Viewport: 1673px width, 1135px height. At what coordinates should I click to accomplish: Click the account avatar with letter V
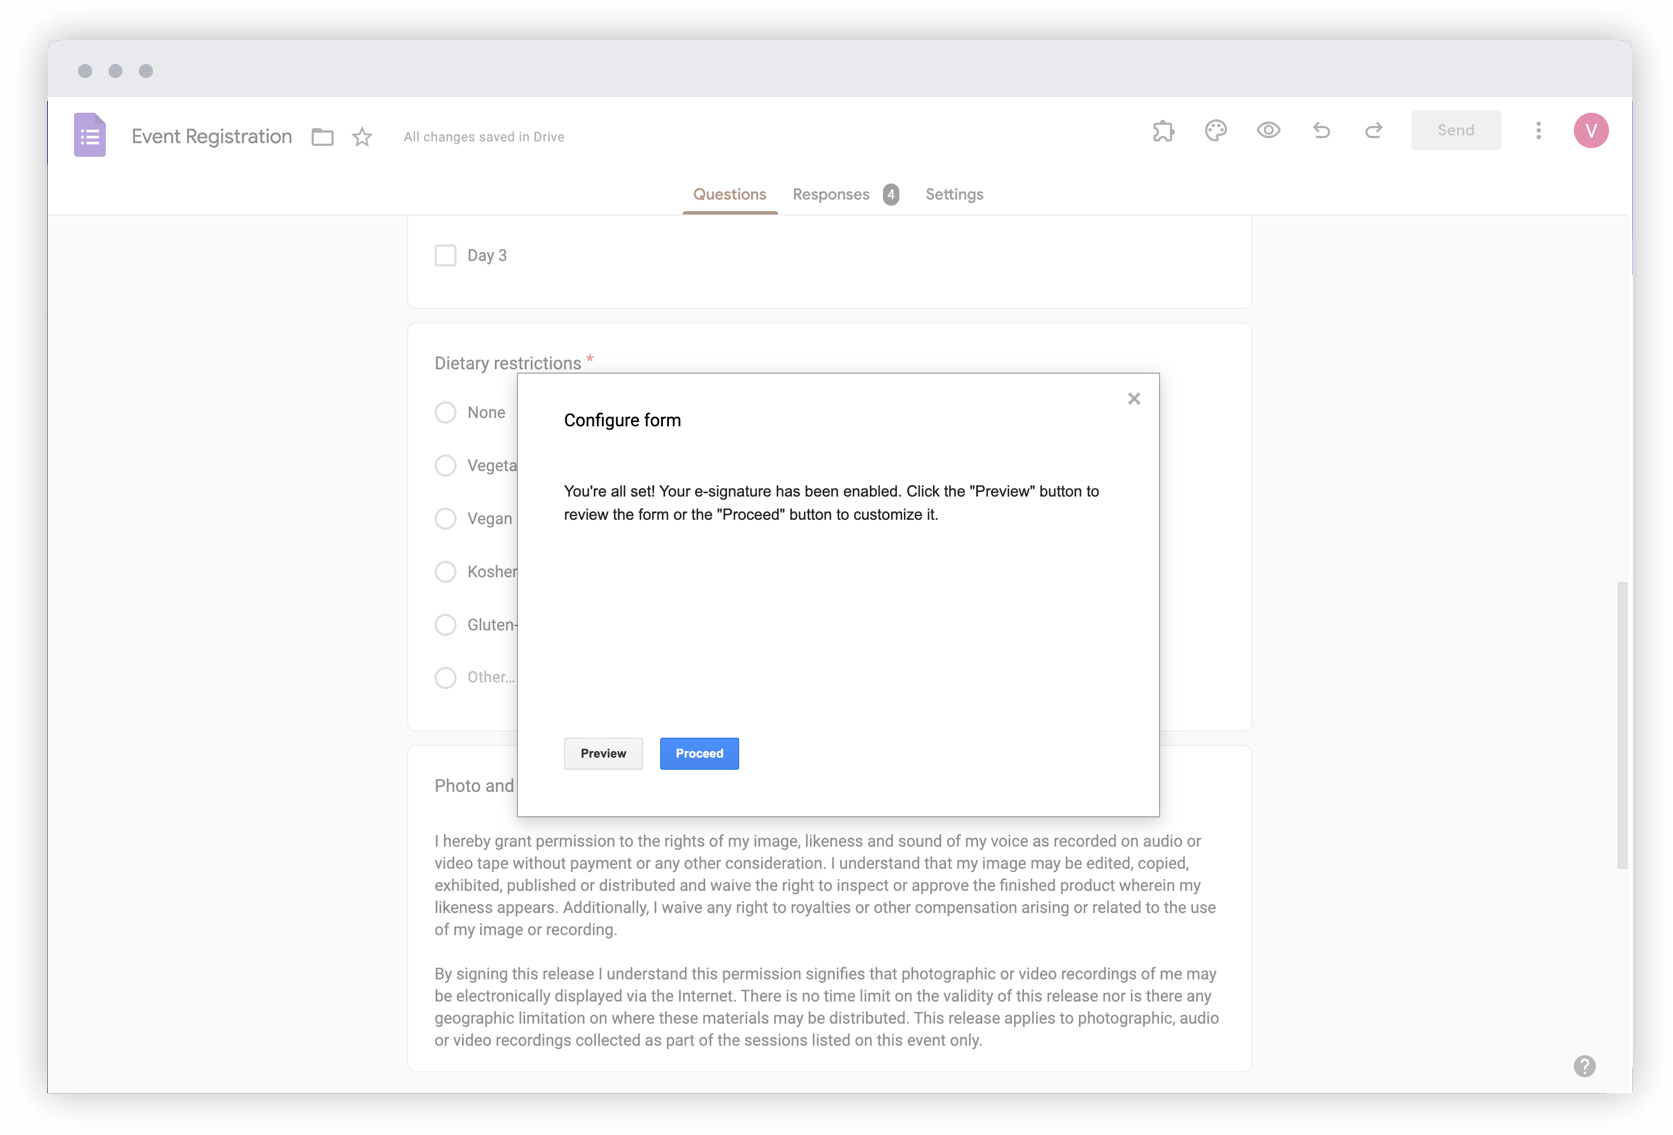tap(1591, 130)
